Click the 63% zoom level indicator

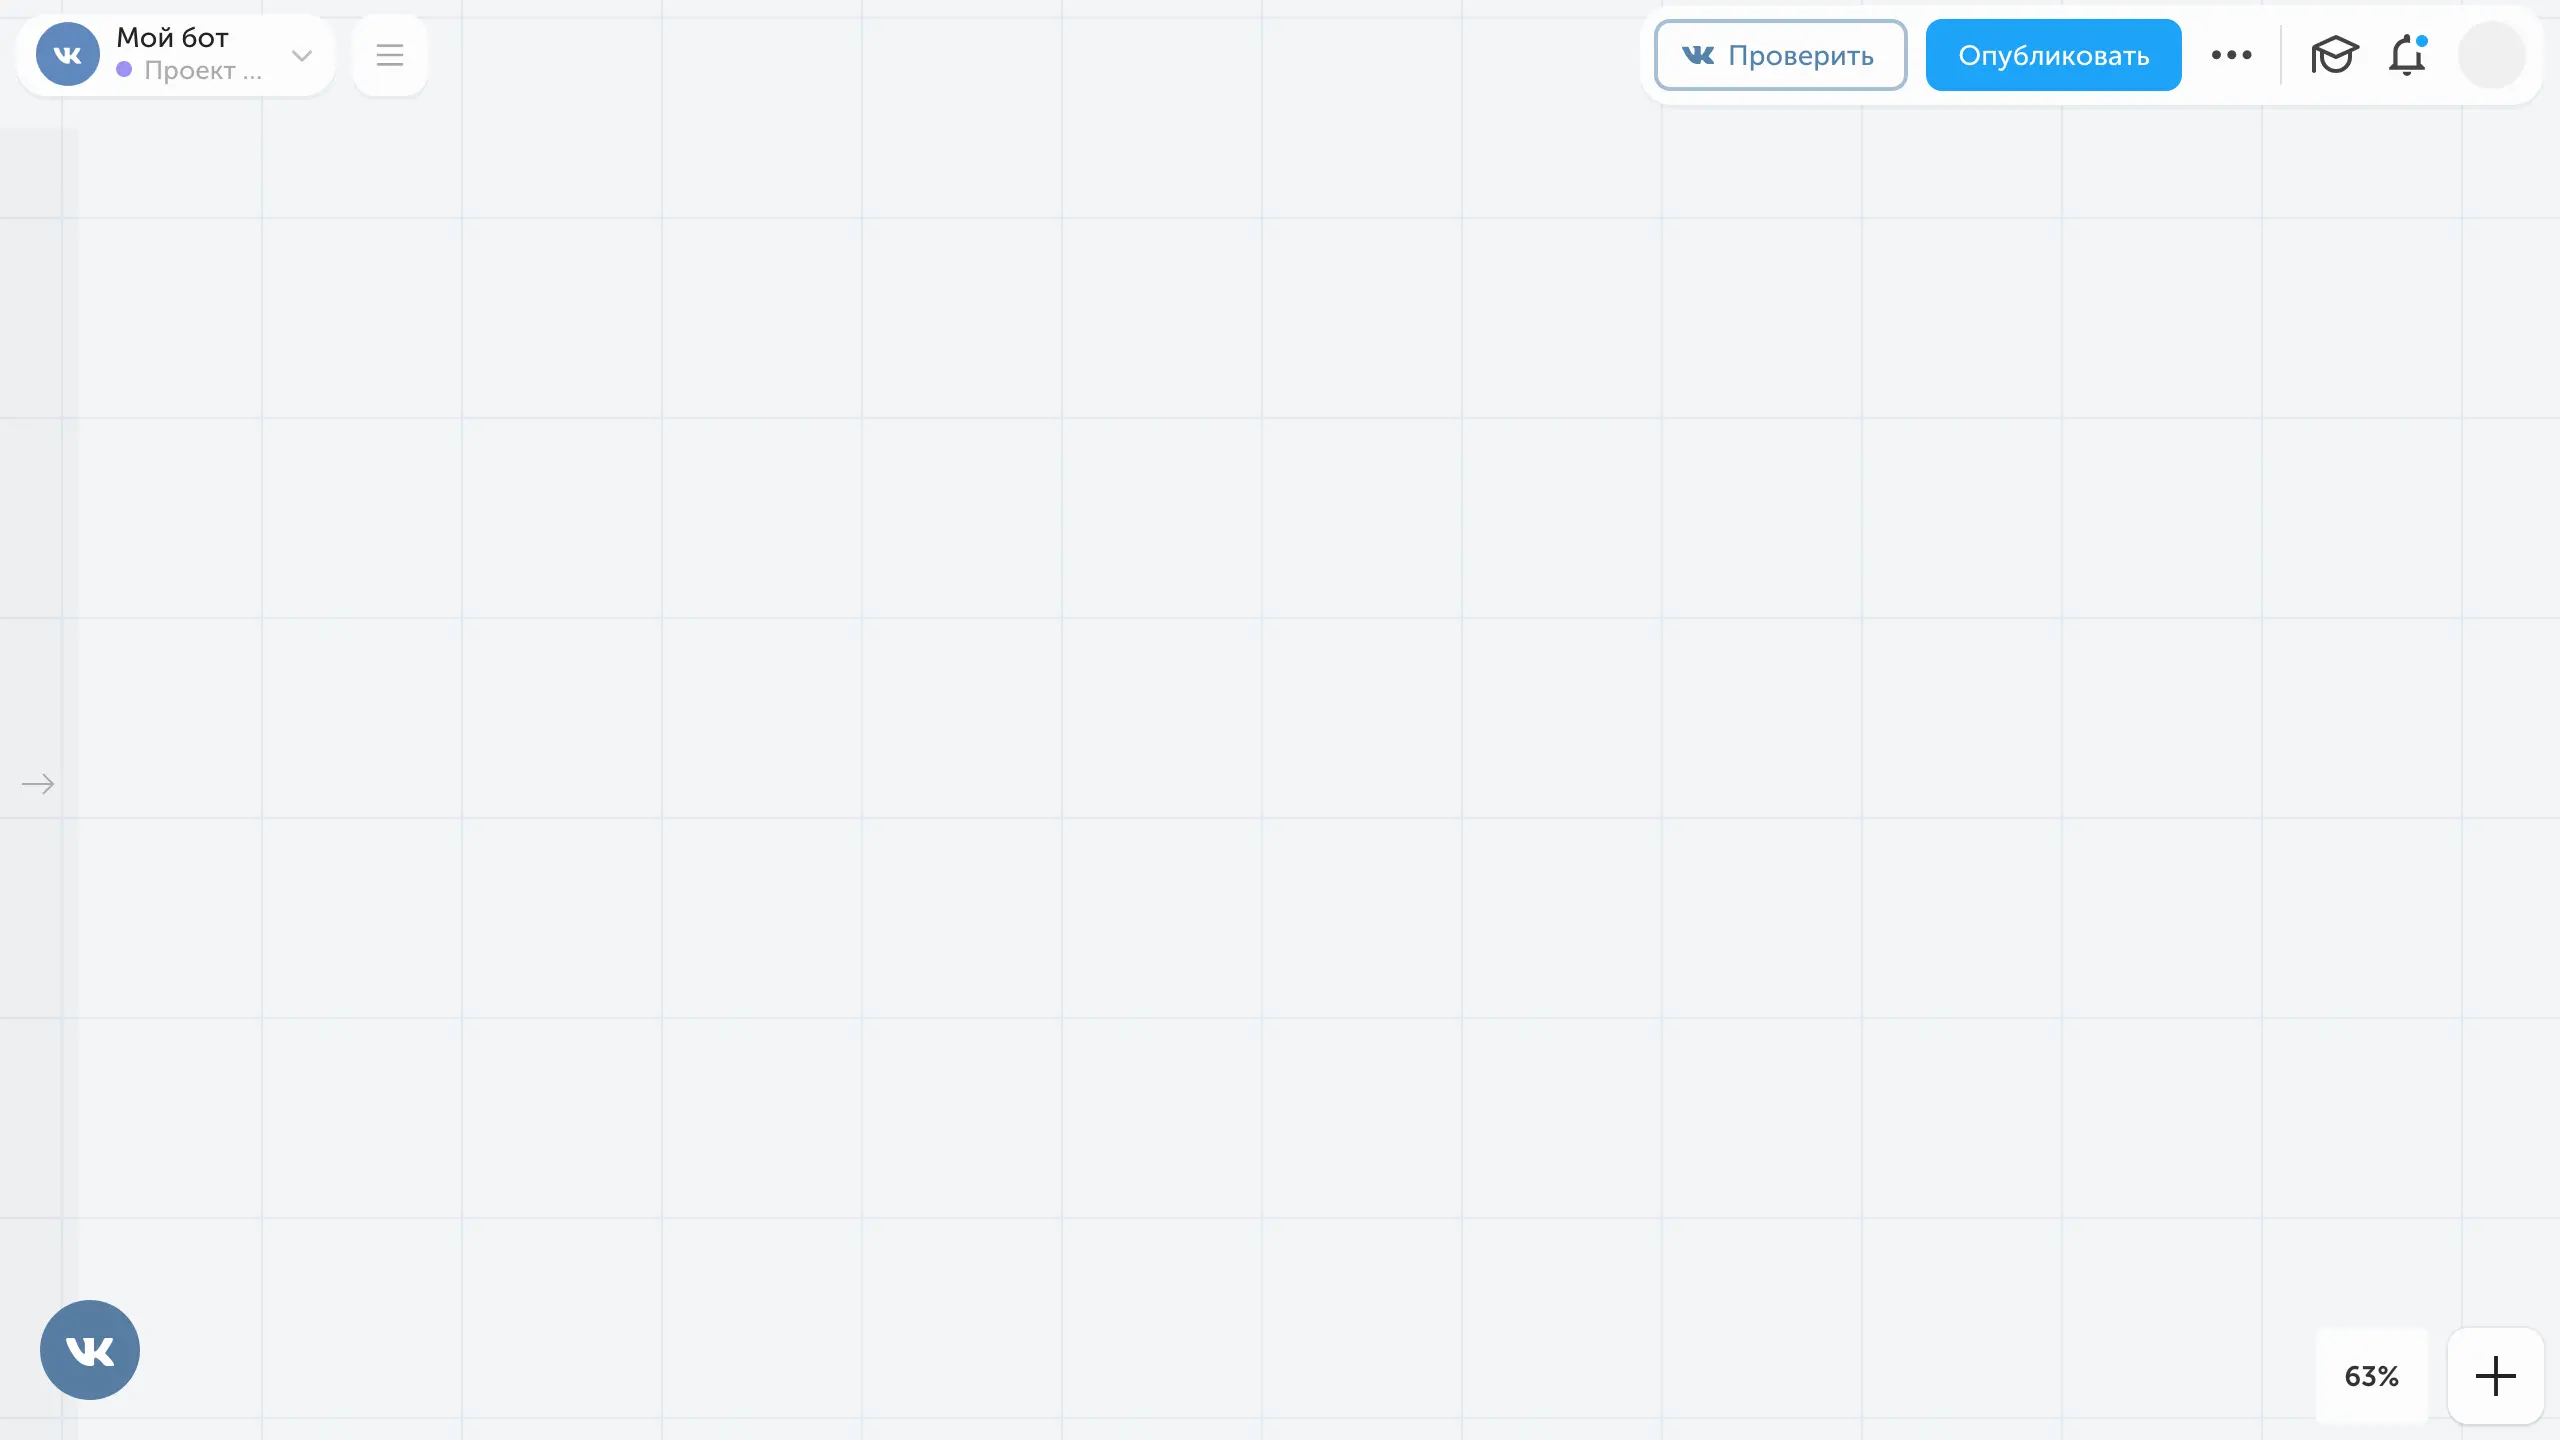pos(2372,1376)
